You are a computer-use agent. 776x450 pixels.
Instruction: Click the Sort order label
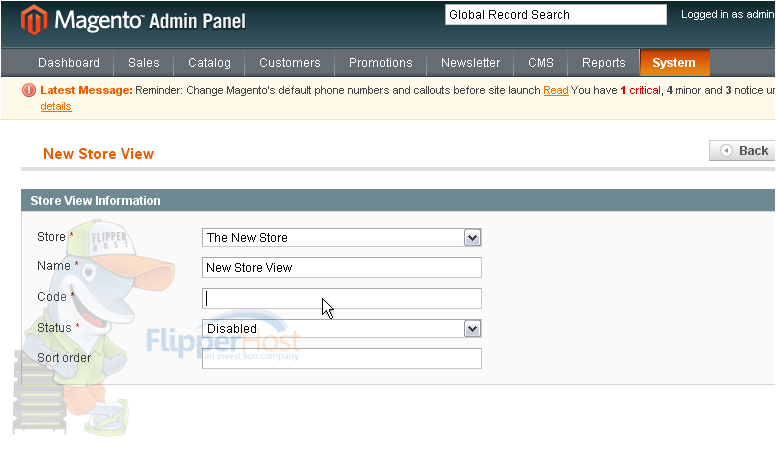pyautogui.click(x=64, y=358)
